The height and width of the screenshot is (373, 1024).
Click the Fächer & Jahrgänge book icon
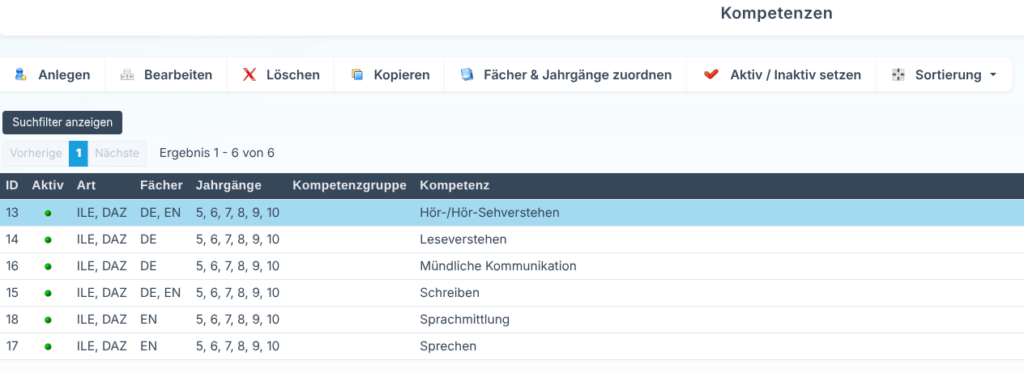coord(466,74)
